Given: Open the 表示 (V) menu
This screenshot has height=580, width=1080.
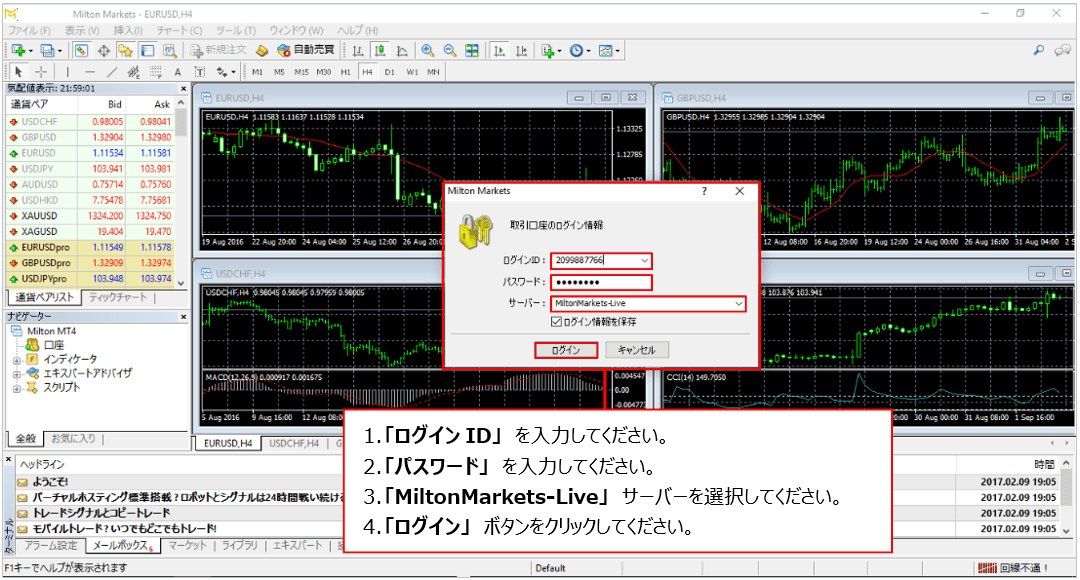Looking at the screenshot, I should tap(82, 30).
